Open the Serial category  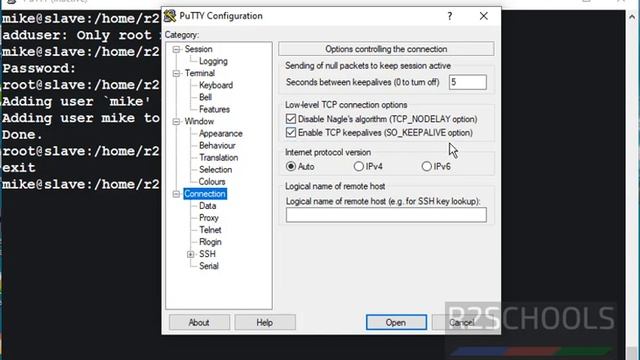[x=209, y=266]
